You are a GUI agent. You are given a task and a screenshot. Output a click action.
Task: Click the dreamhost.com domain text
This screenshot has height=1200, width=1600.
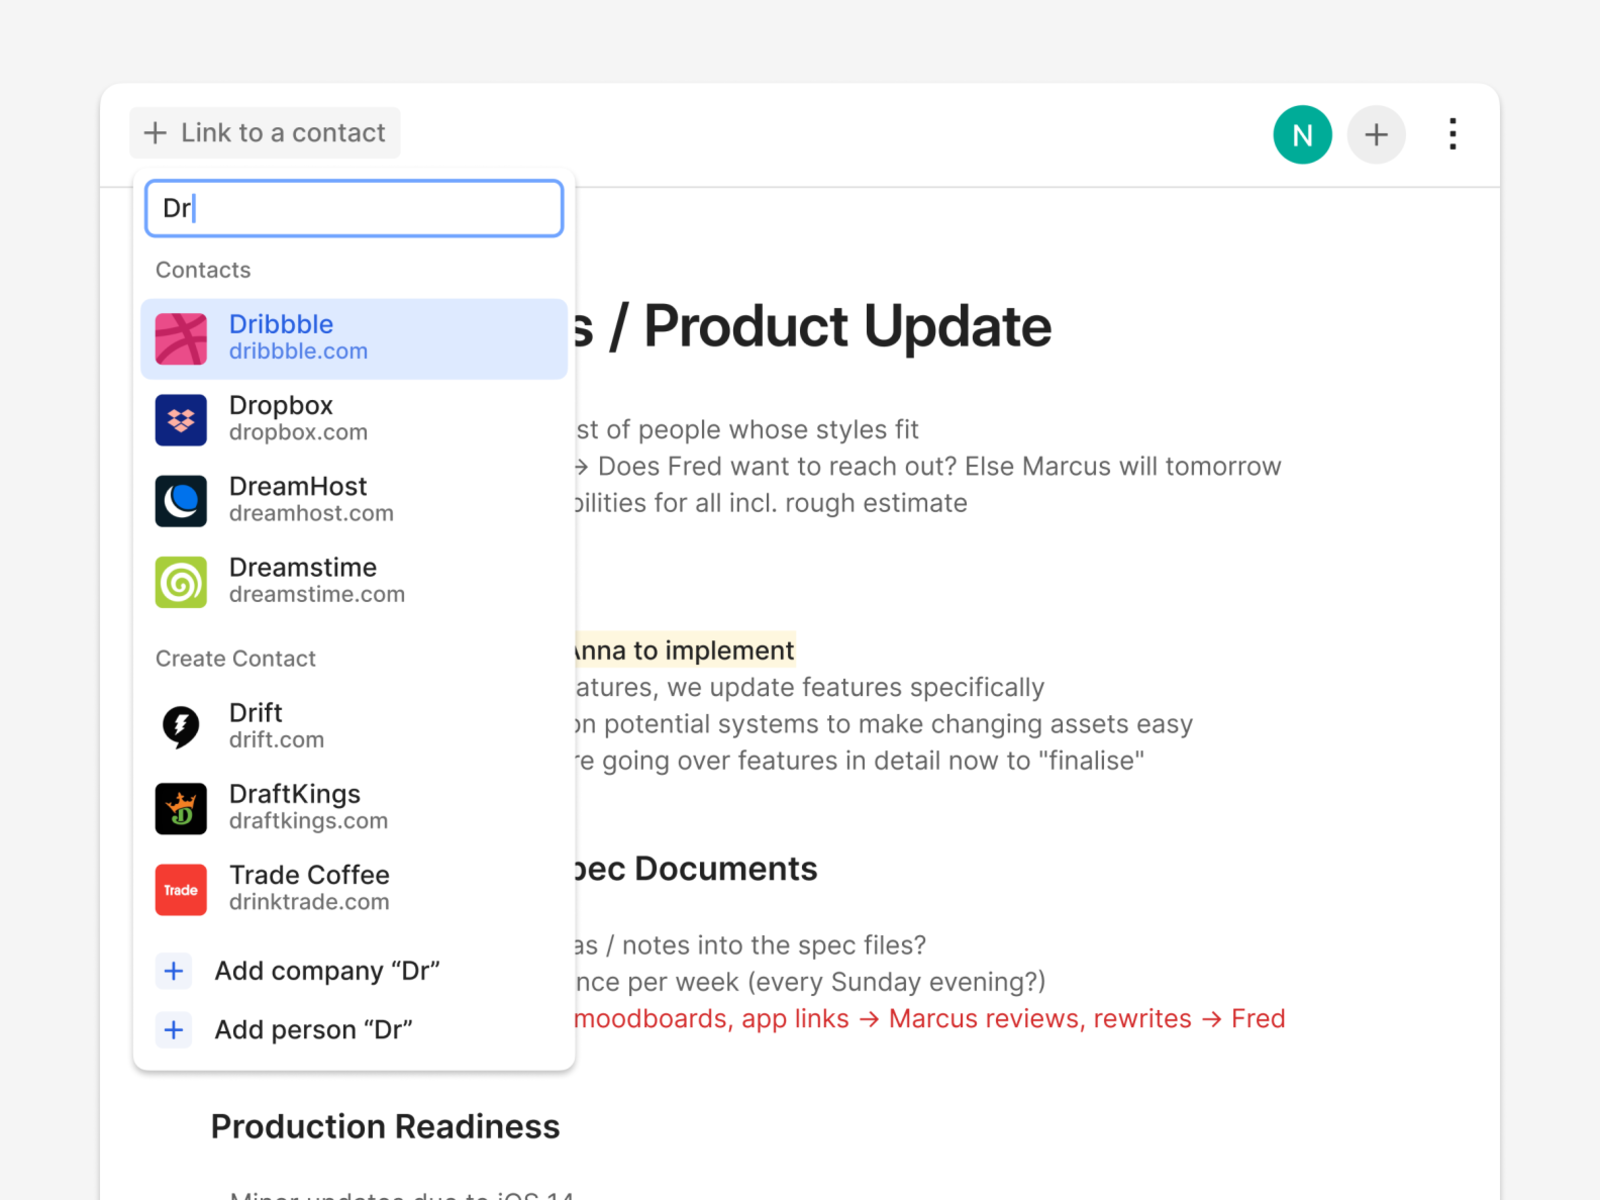(311, 513)
